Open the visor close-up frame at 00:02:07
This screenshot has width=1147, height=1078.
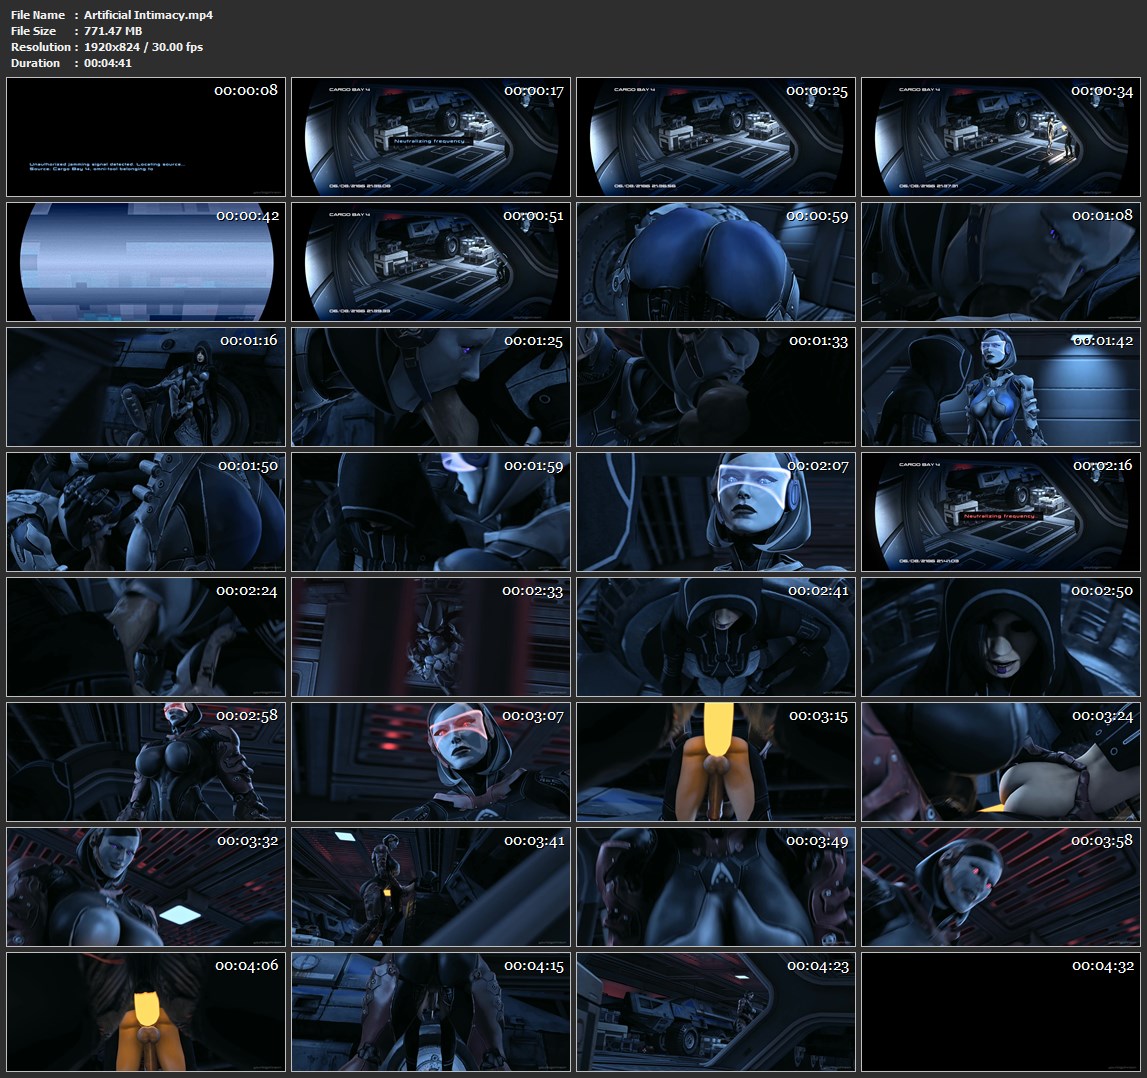coord(715,512)
